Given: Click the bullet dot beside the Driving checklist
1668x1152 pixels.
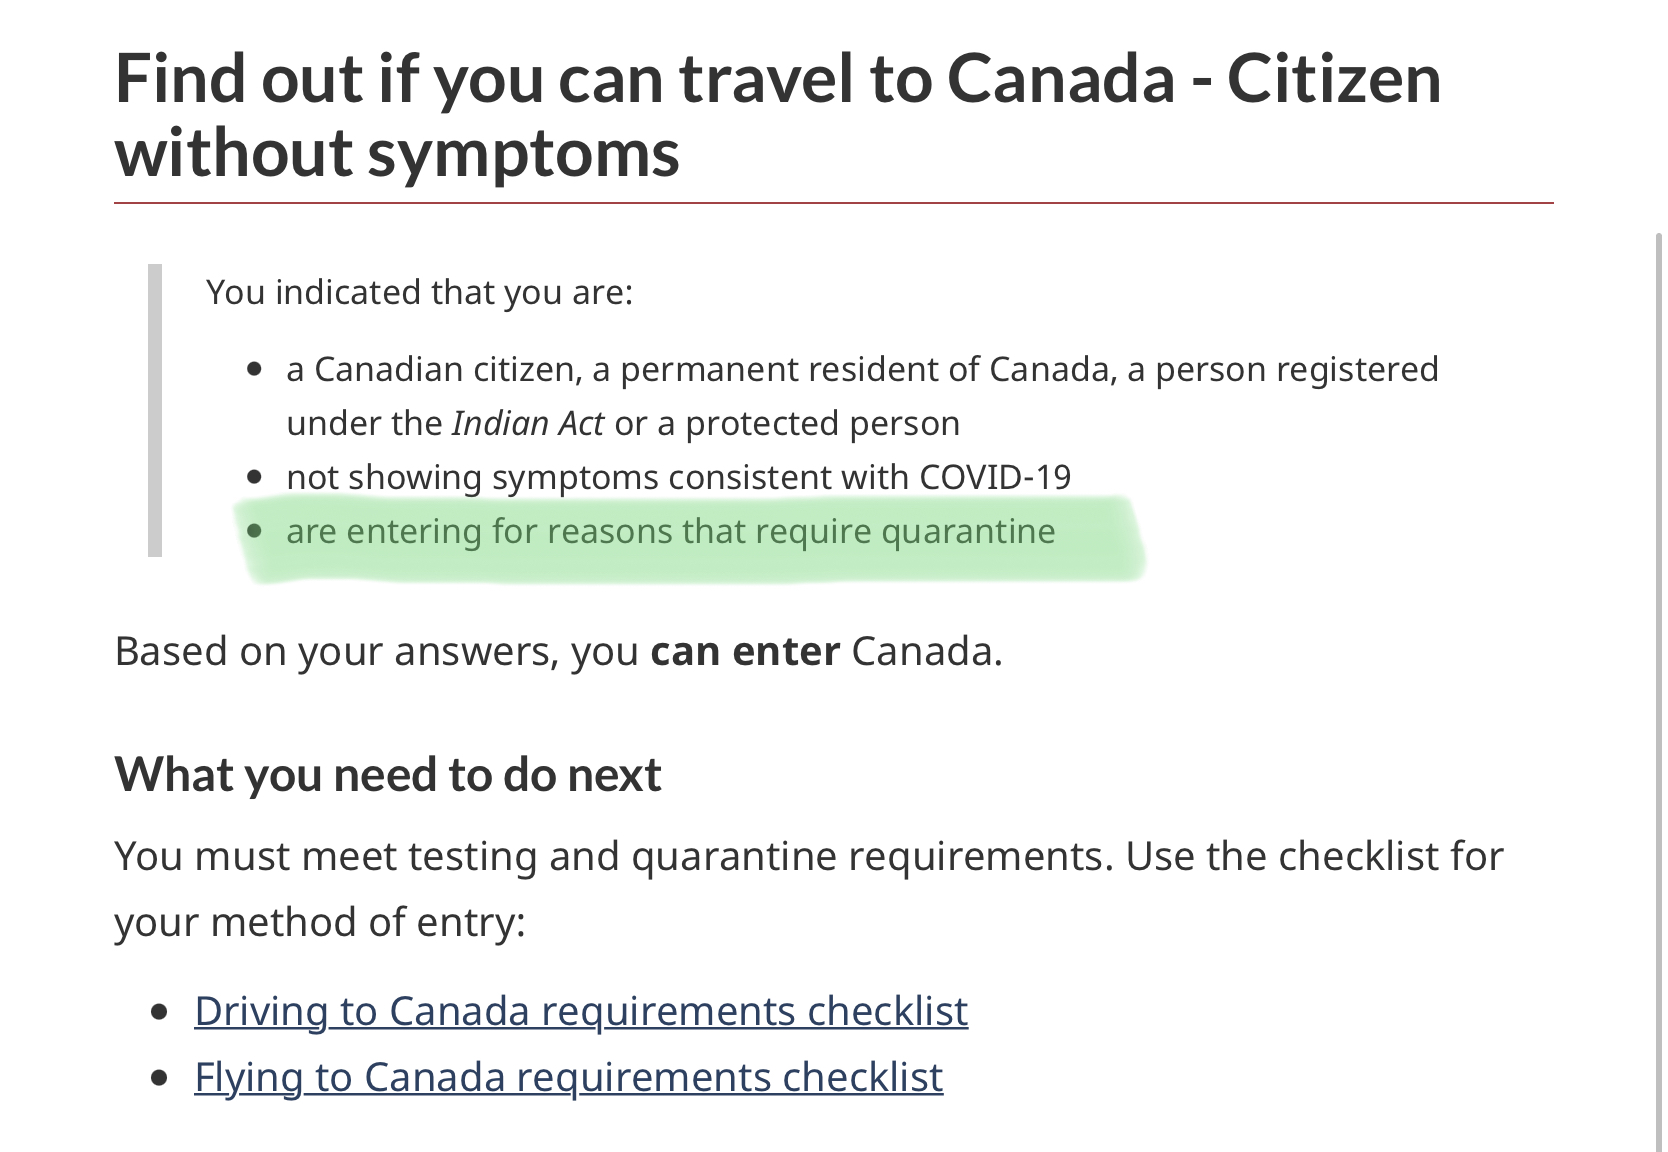Looking at the screenshot, I should pyautogui.click(x=159, y=1012).
